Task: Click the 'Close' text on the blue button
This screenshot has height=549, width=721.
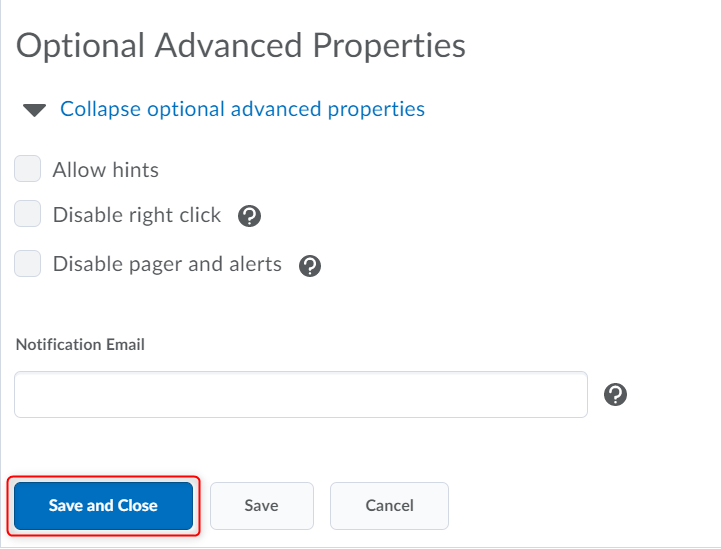Action: (x=138, y=506)
